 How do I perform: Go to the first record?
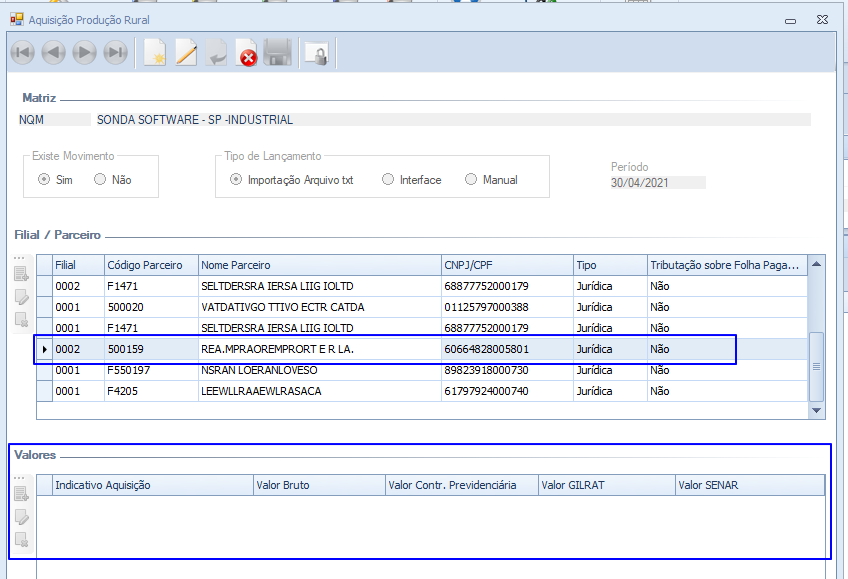pos(22,53)
